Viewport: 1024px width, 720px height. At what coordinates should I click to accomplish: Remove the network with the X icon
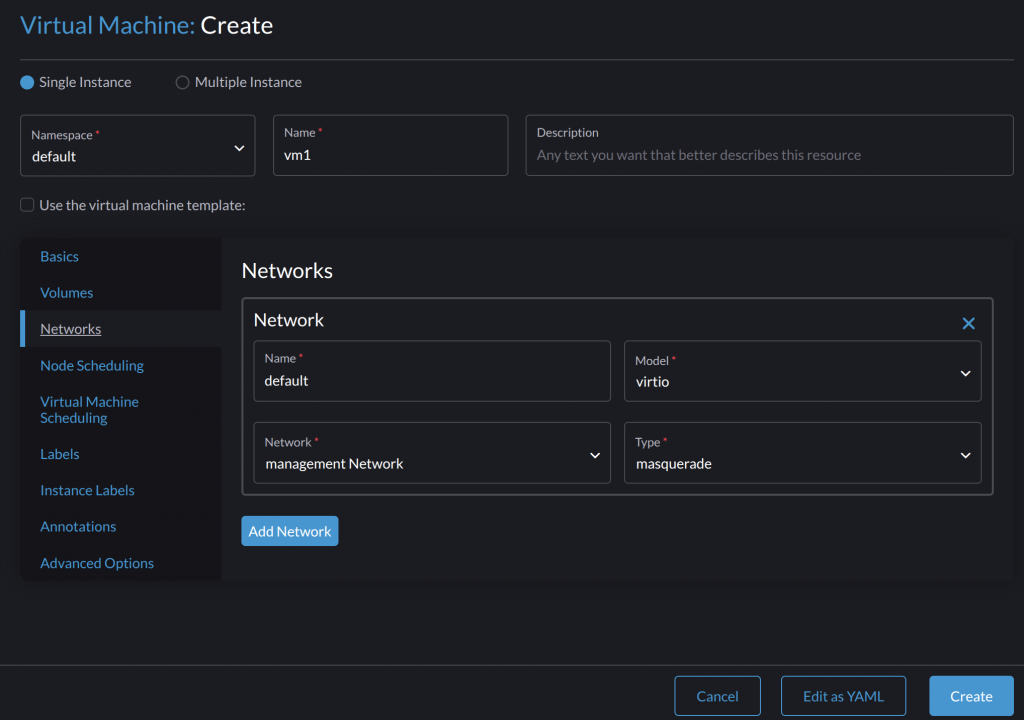pyautogui.click(x=968, y=323)
